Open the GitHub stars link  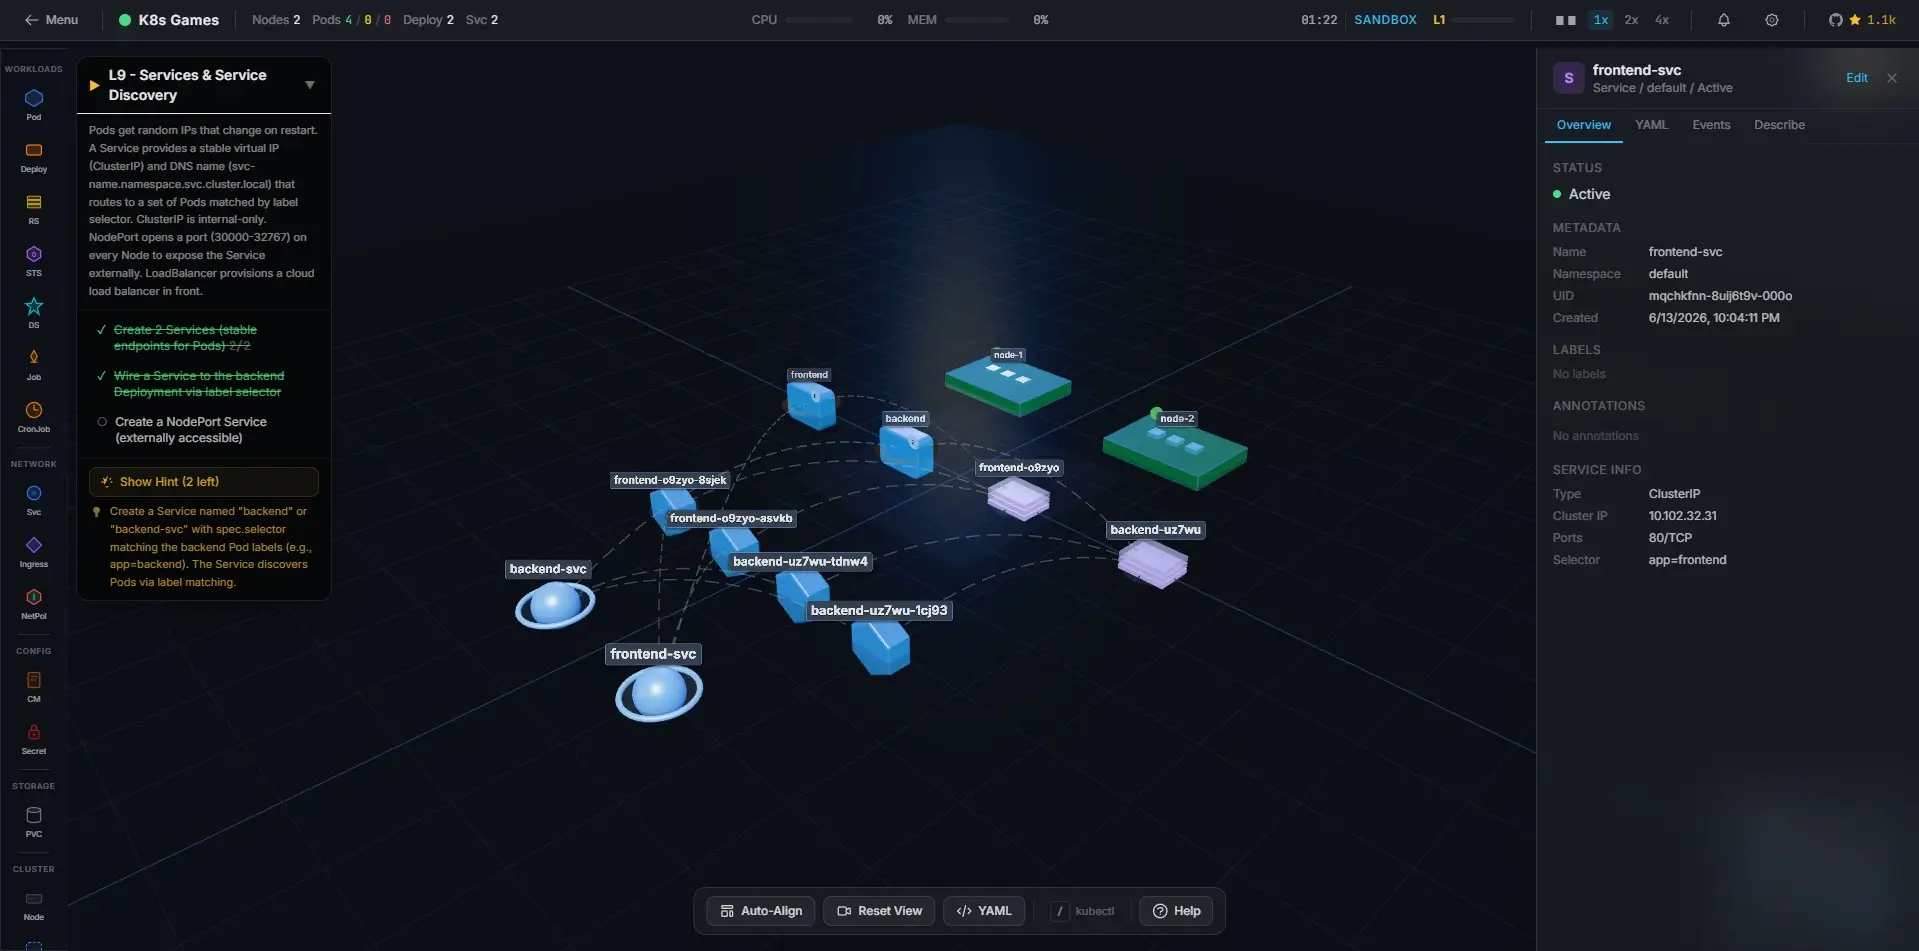pos(1862,20)
